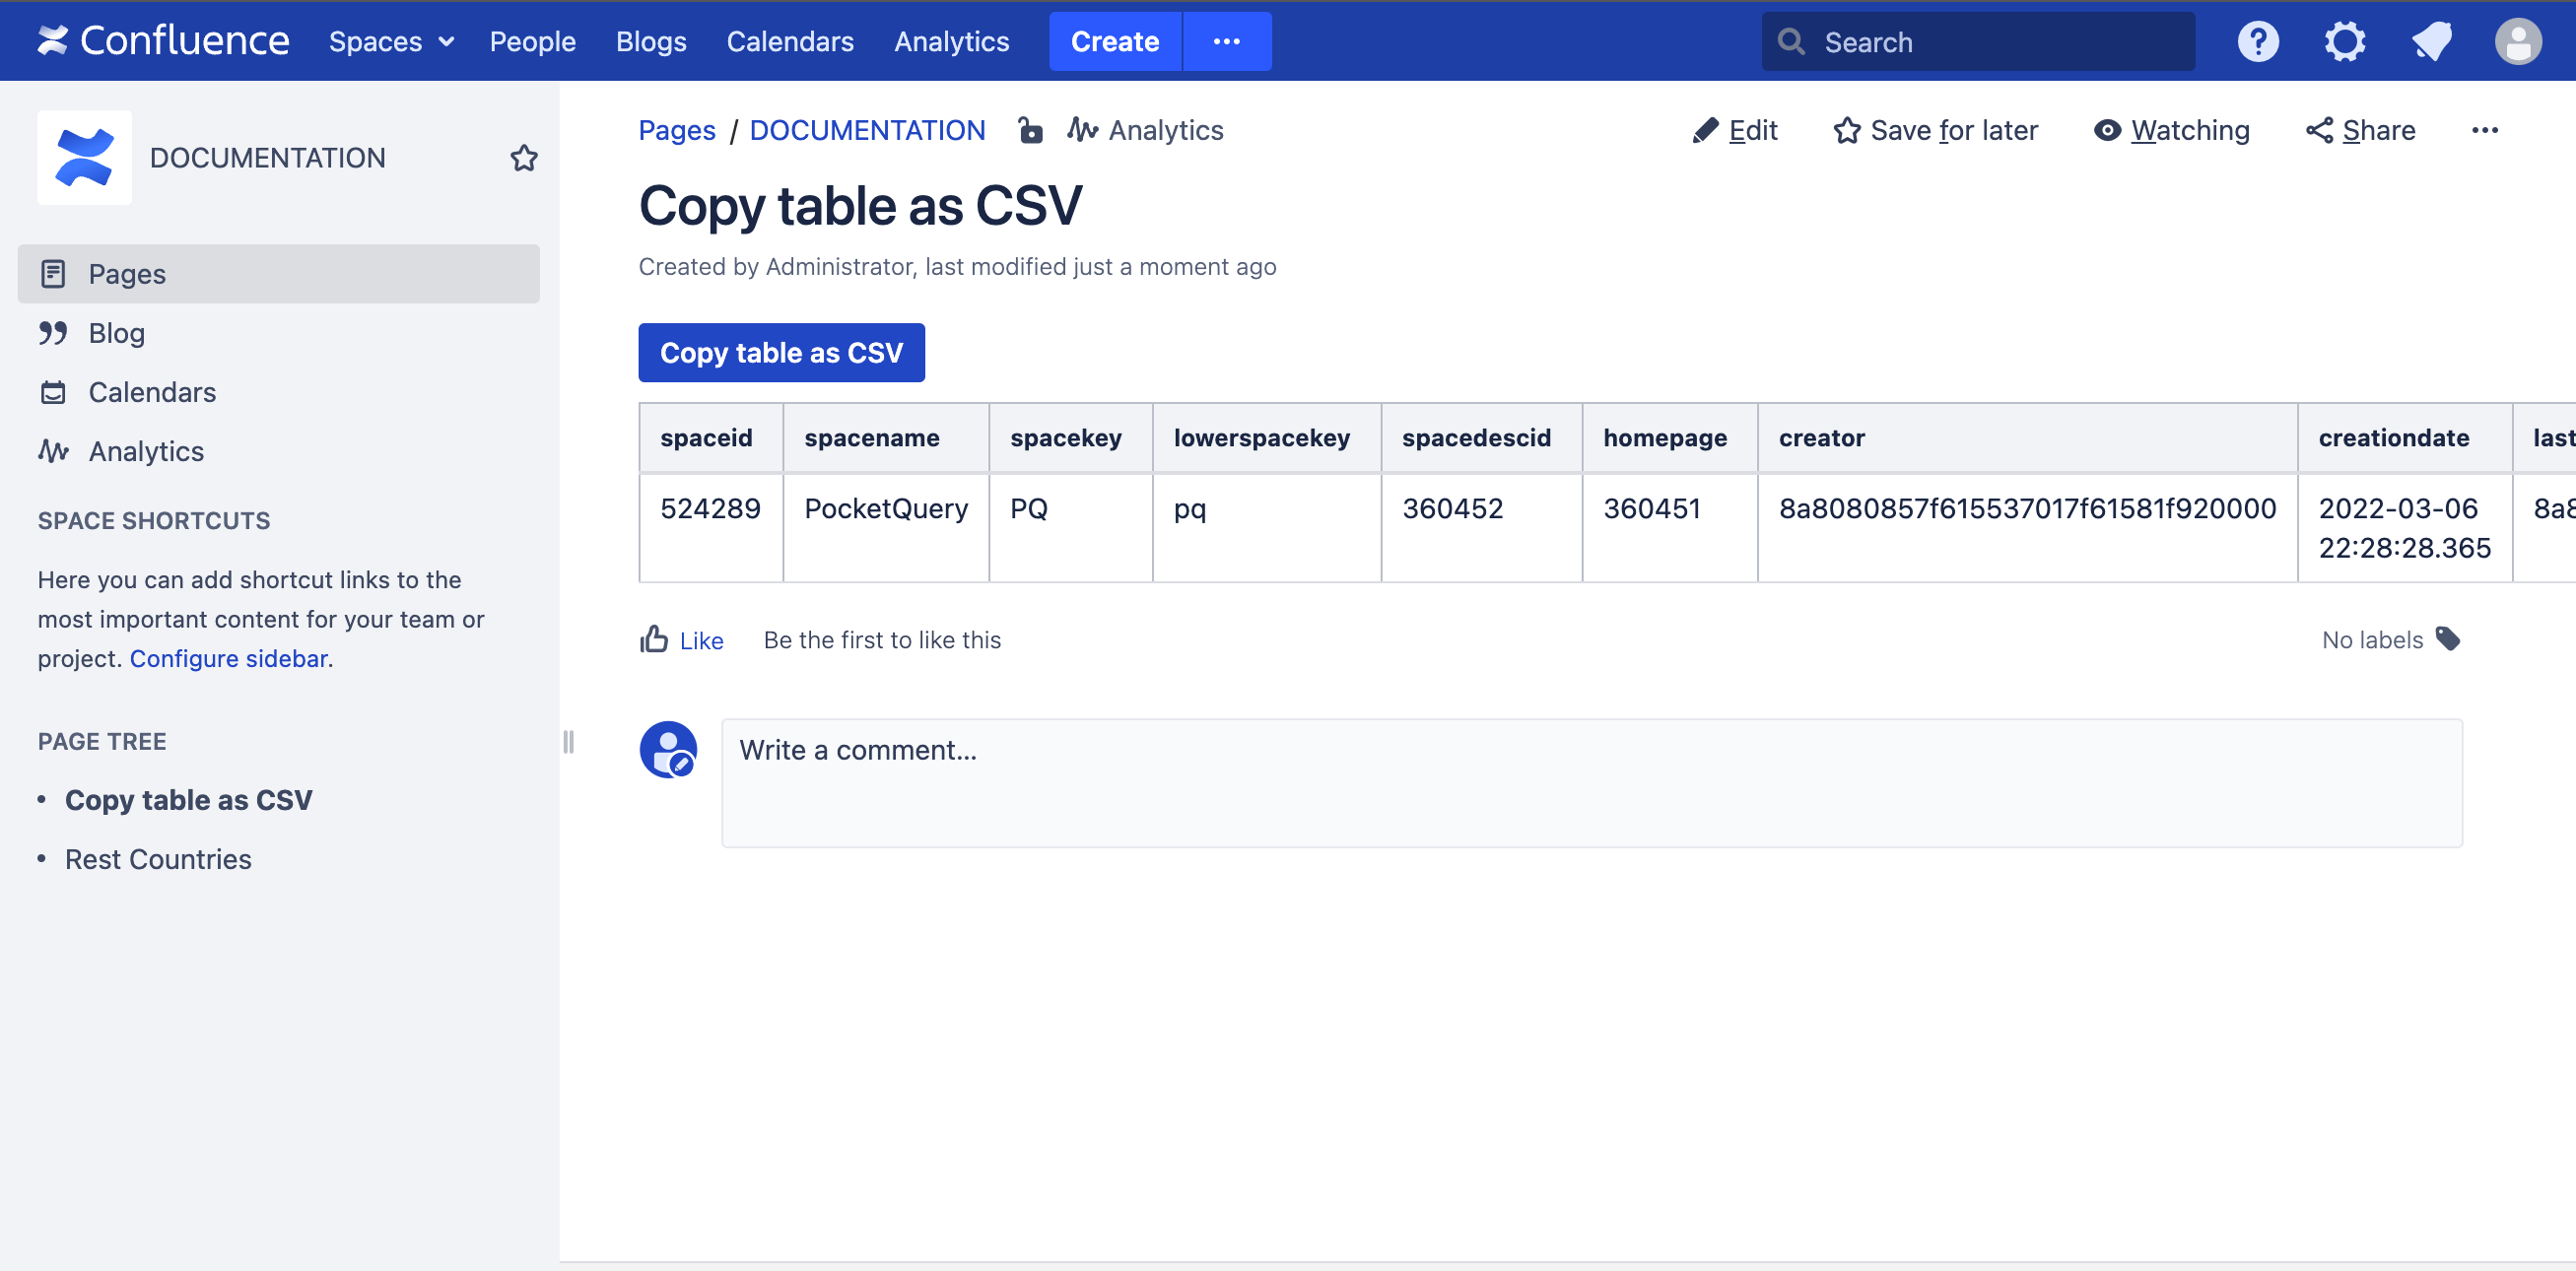This screenshot has height=1271, width=2576.
Task: Open the user profile avatar menu
Action: (2517, 42)
